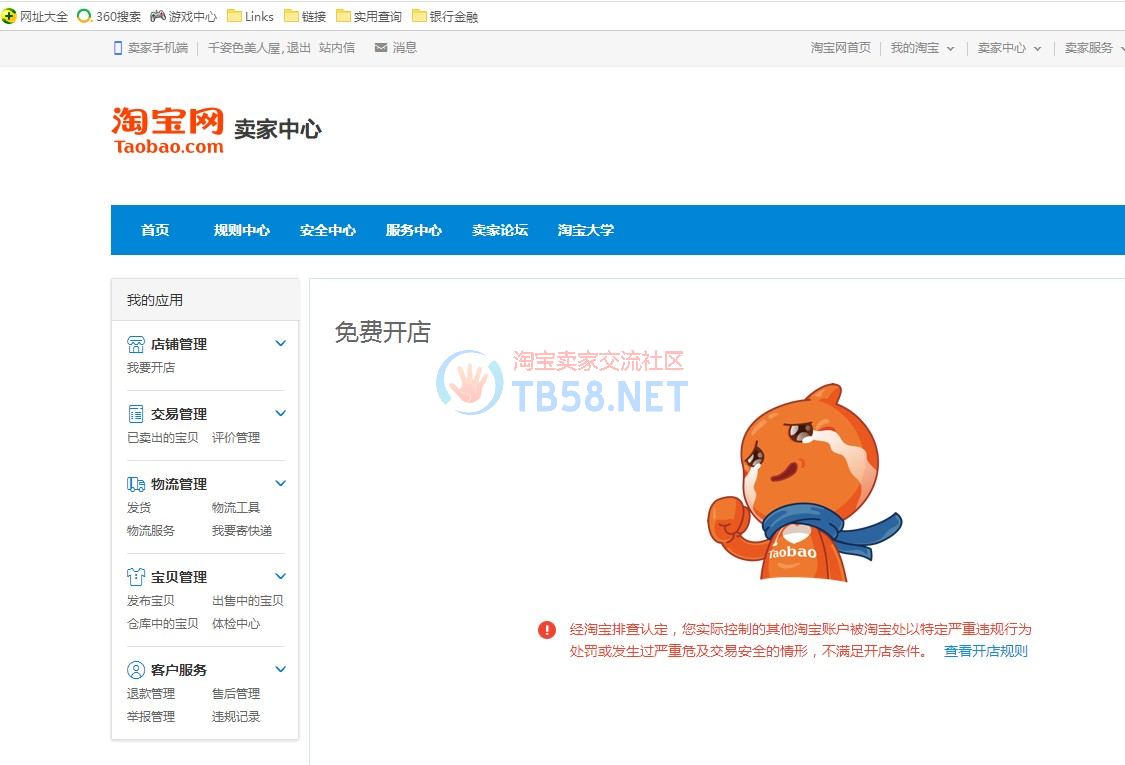Open the 银行金融 bookmark folder
Viewport: 1125px width, 765px height.
tap(445, 16)
